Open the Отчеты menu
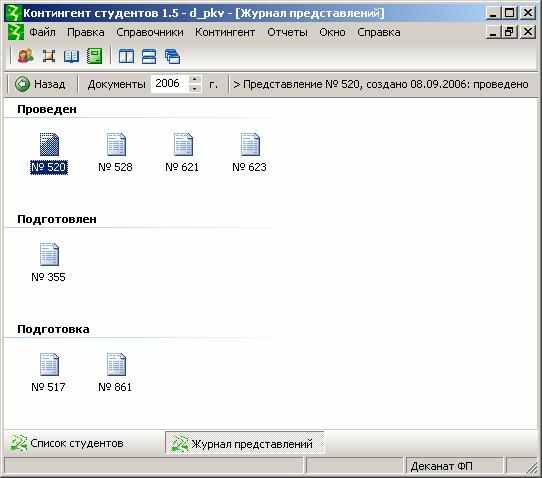 point(287,32)
